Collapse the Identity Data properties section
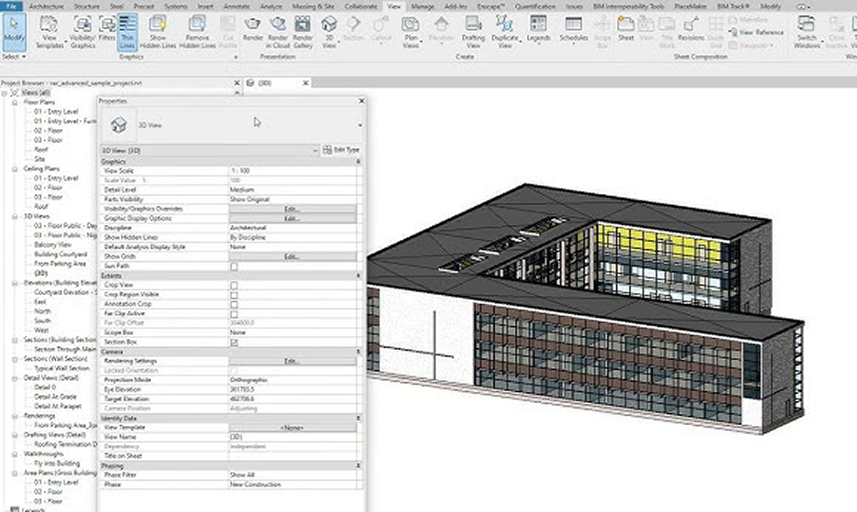Viewport: 857px width, 512px height. (x=359, y=418)
